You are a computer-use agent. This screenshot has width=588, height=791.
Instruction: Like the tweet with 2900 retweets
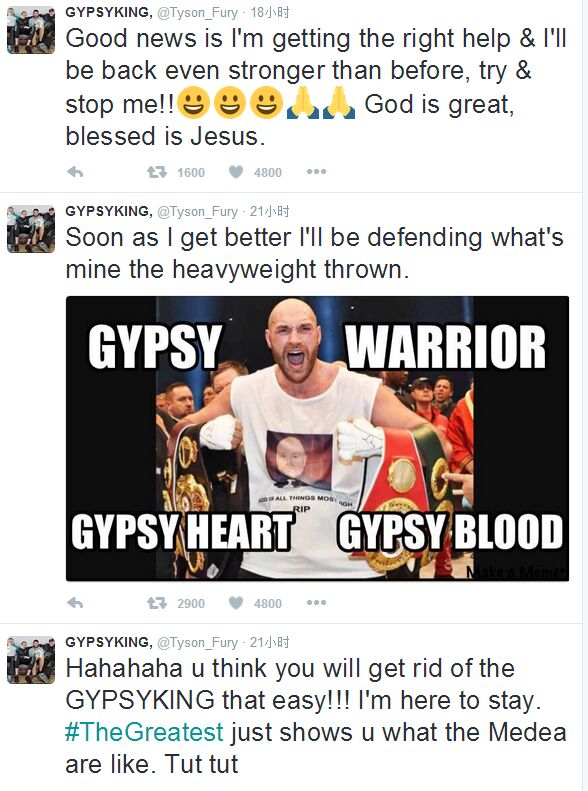pyautogui.click(x=236, y=603)
